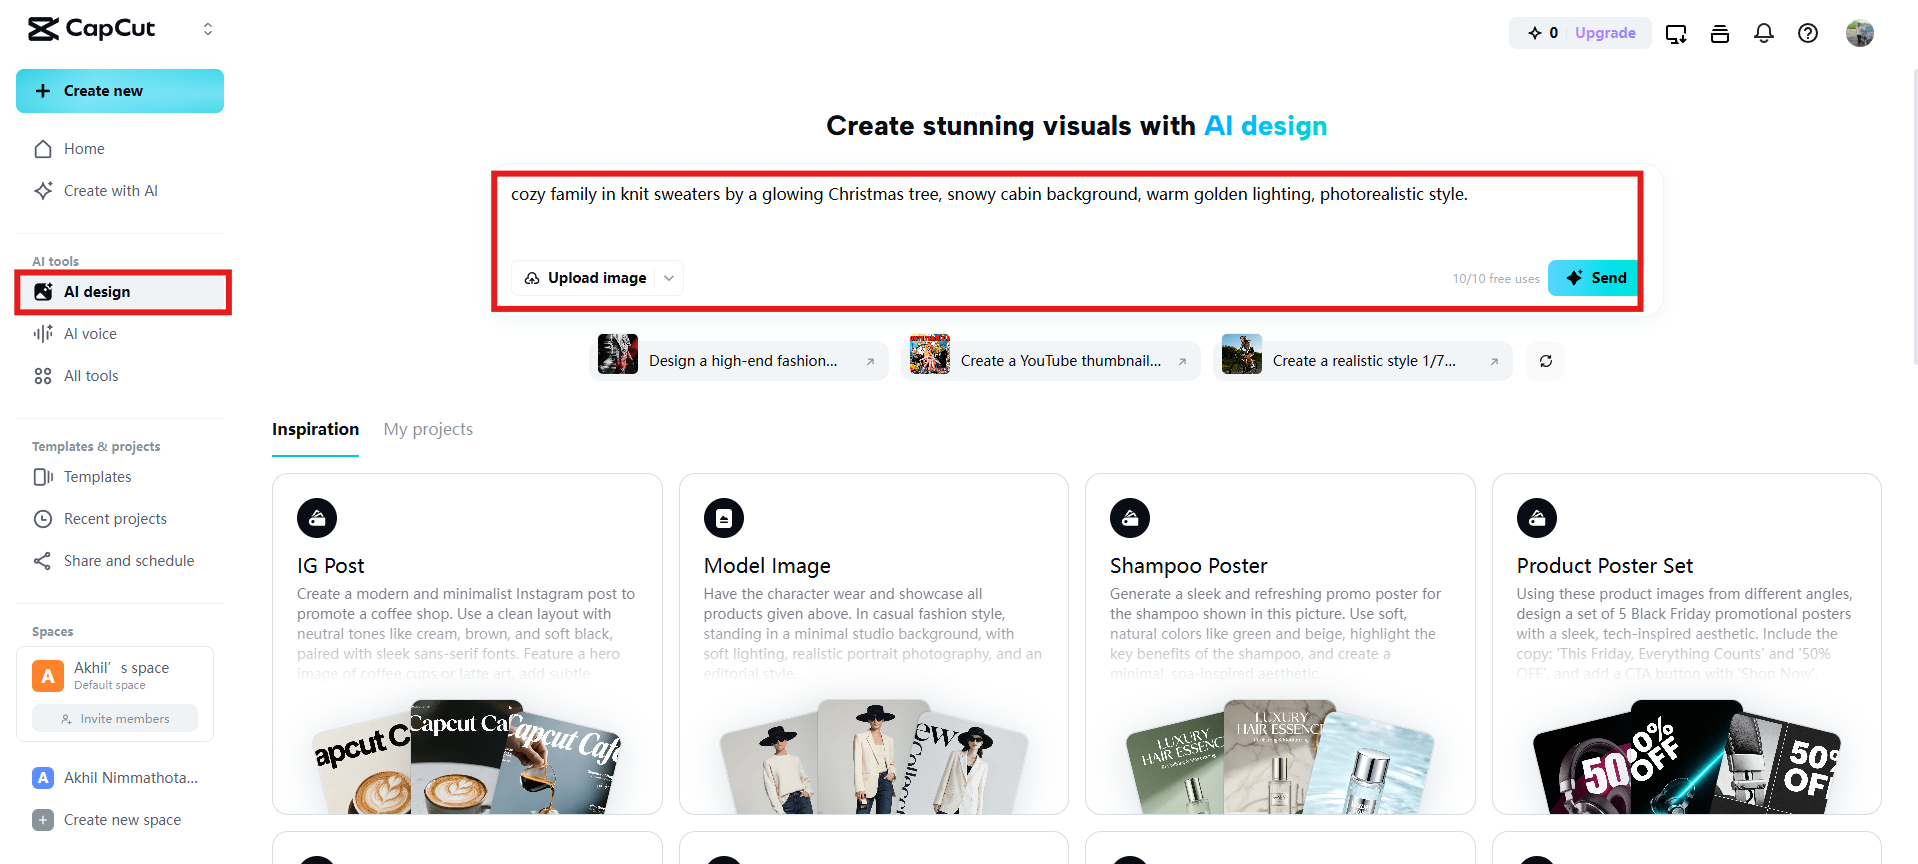Refresh the prompt suggestions
1918x864 pixels.
click(1546, 361)
